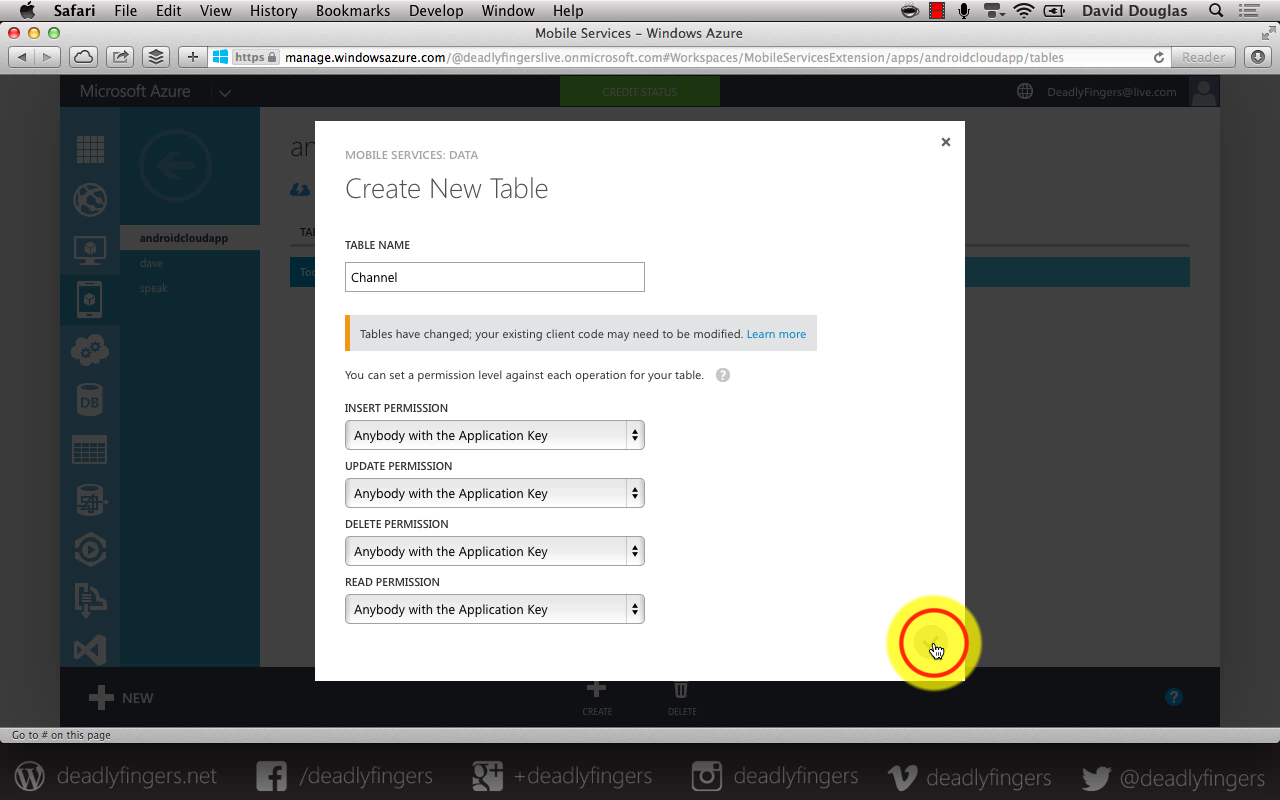Open the Bookmarks menu
This screenshot has width=1280, height=800.
353,11
